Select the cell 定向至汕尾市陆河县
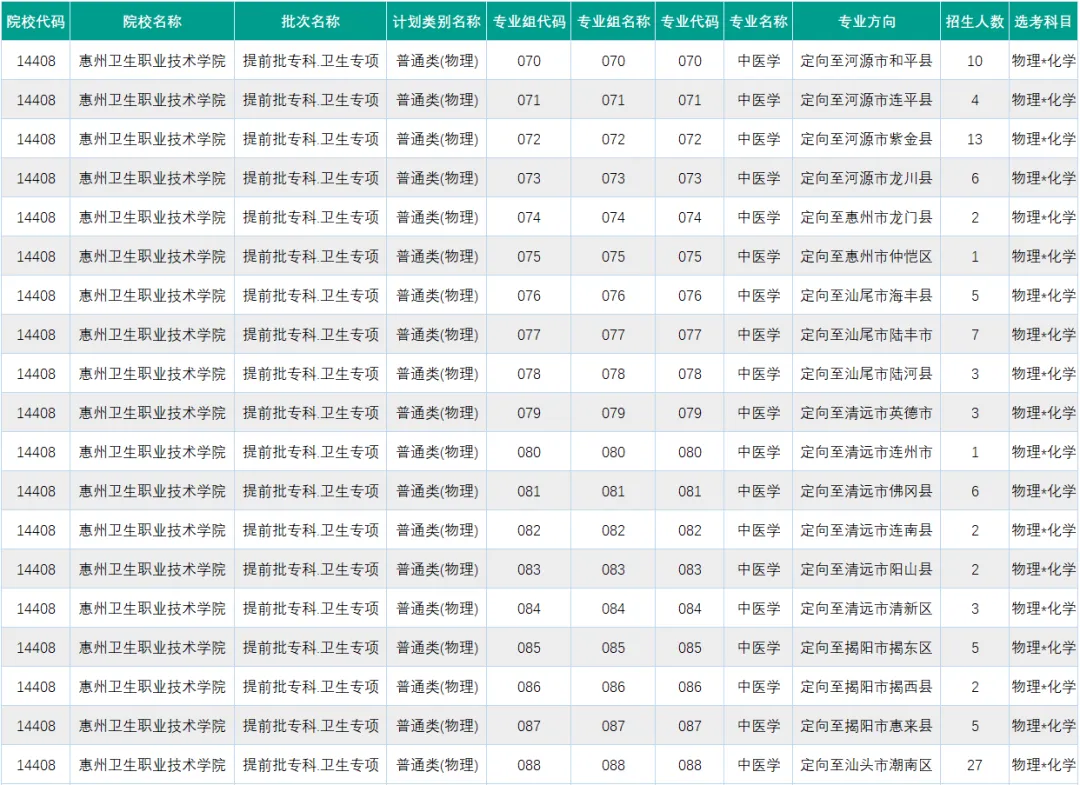This screenshot has height=785, width=1080. coord(866,374)
